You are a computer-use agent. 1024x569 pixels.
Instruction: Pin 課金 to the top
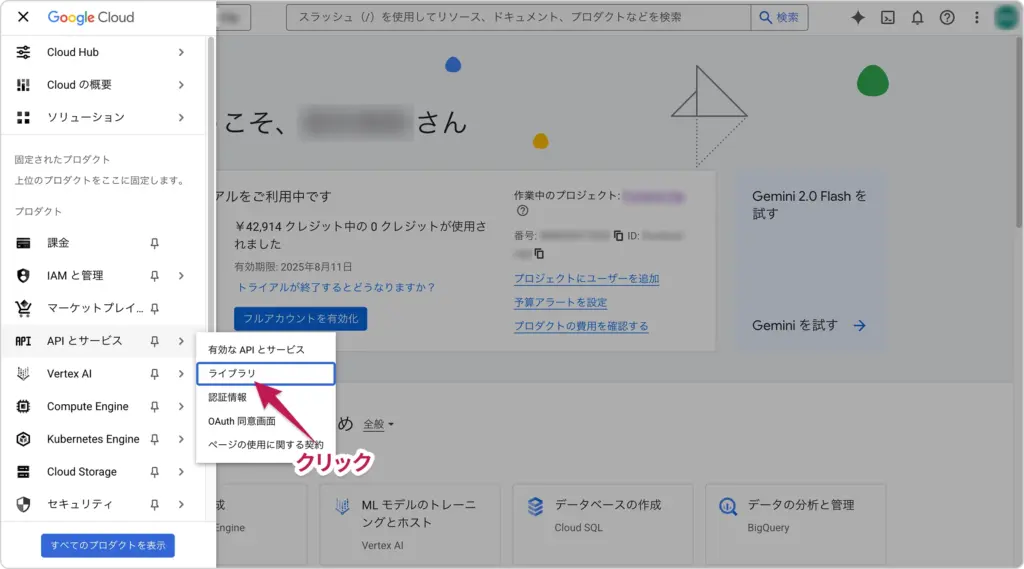click(154, 243)
